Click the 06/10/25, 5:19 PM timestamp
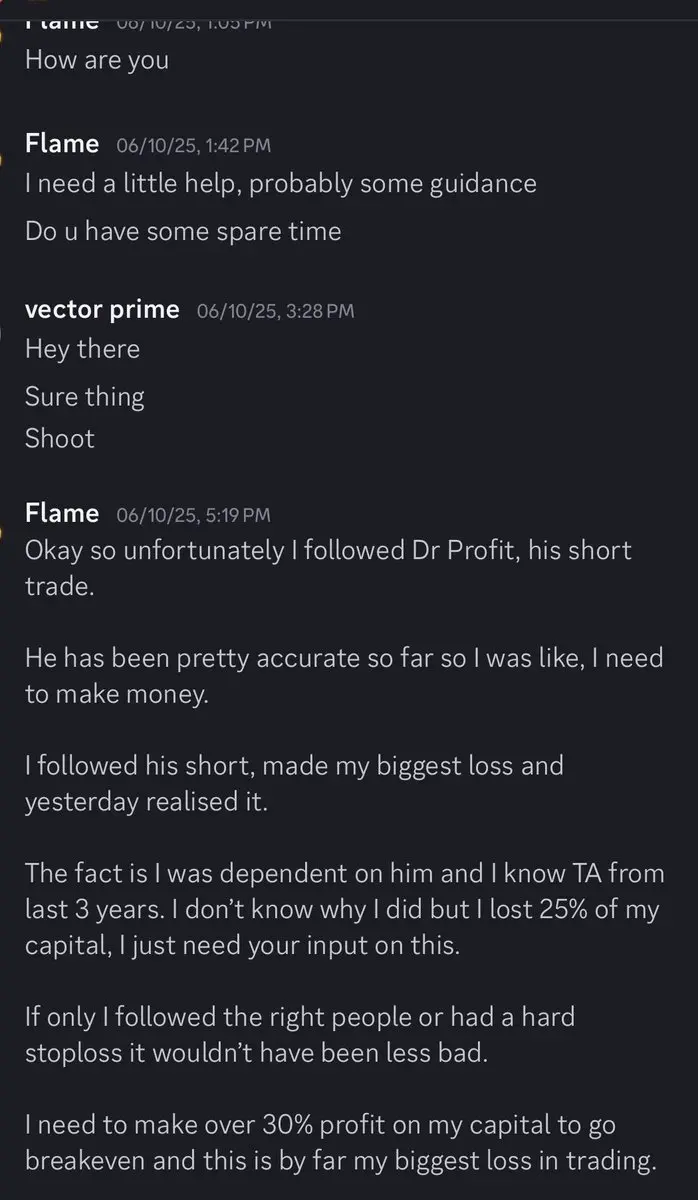This screenshot has height=1200, width=698. click(x=193, y=516)
